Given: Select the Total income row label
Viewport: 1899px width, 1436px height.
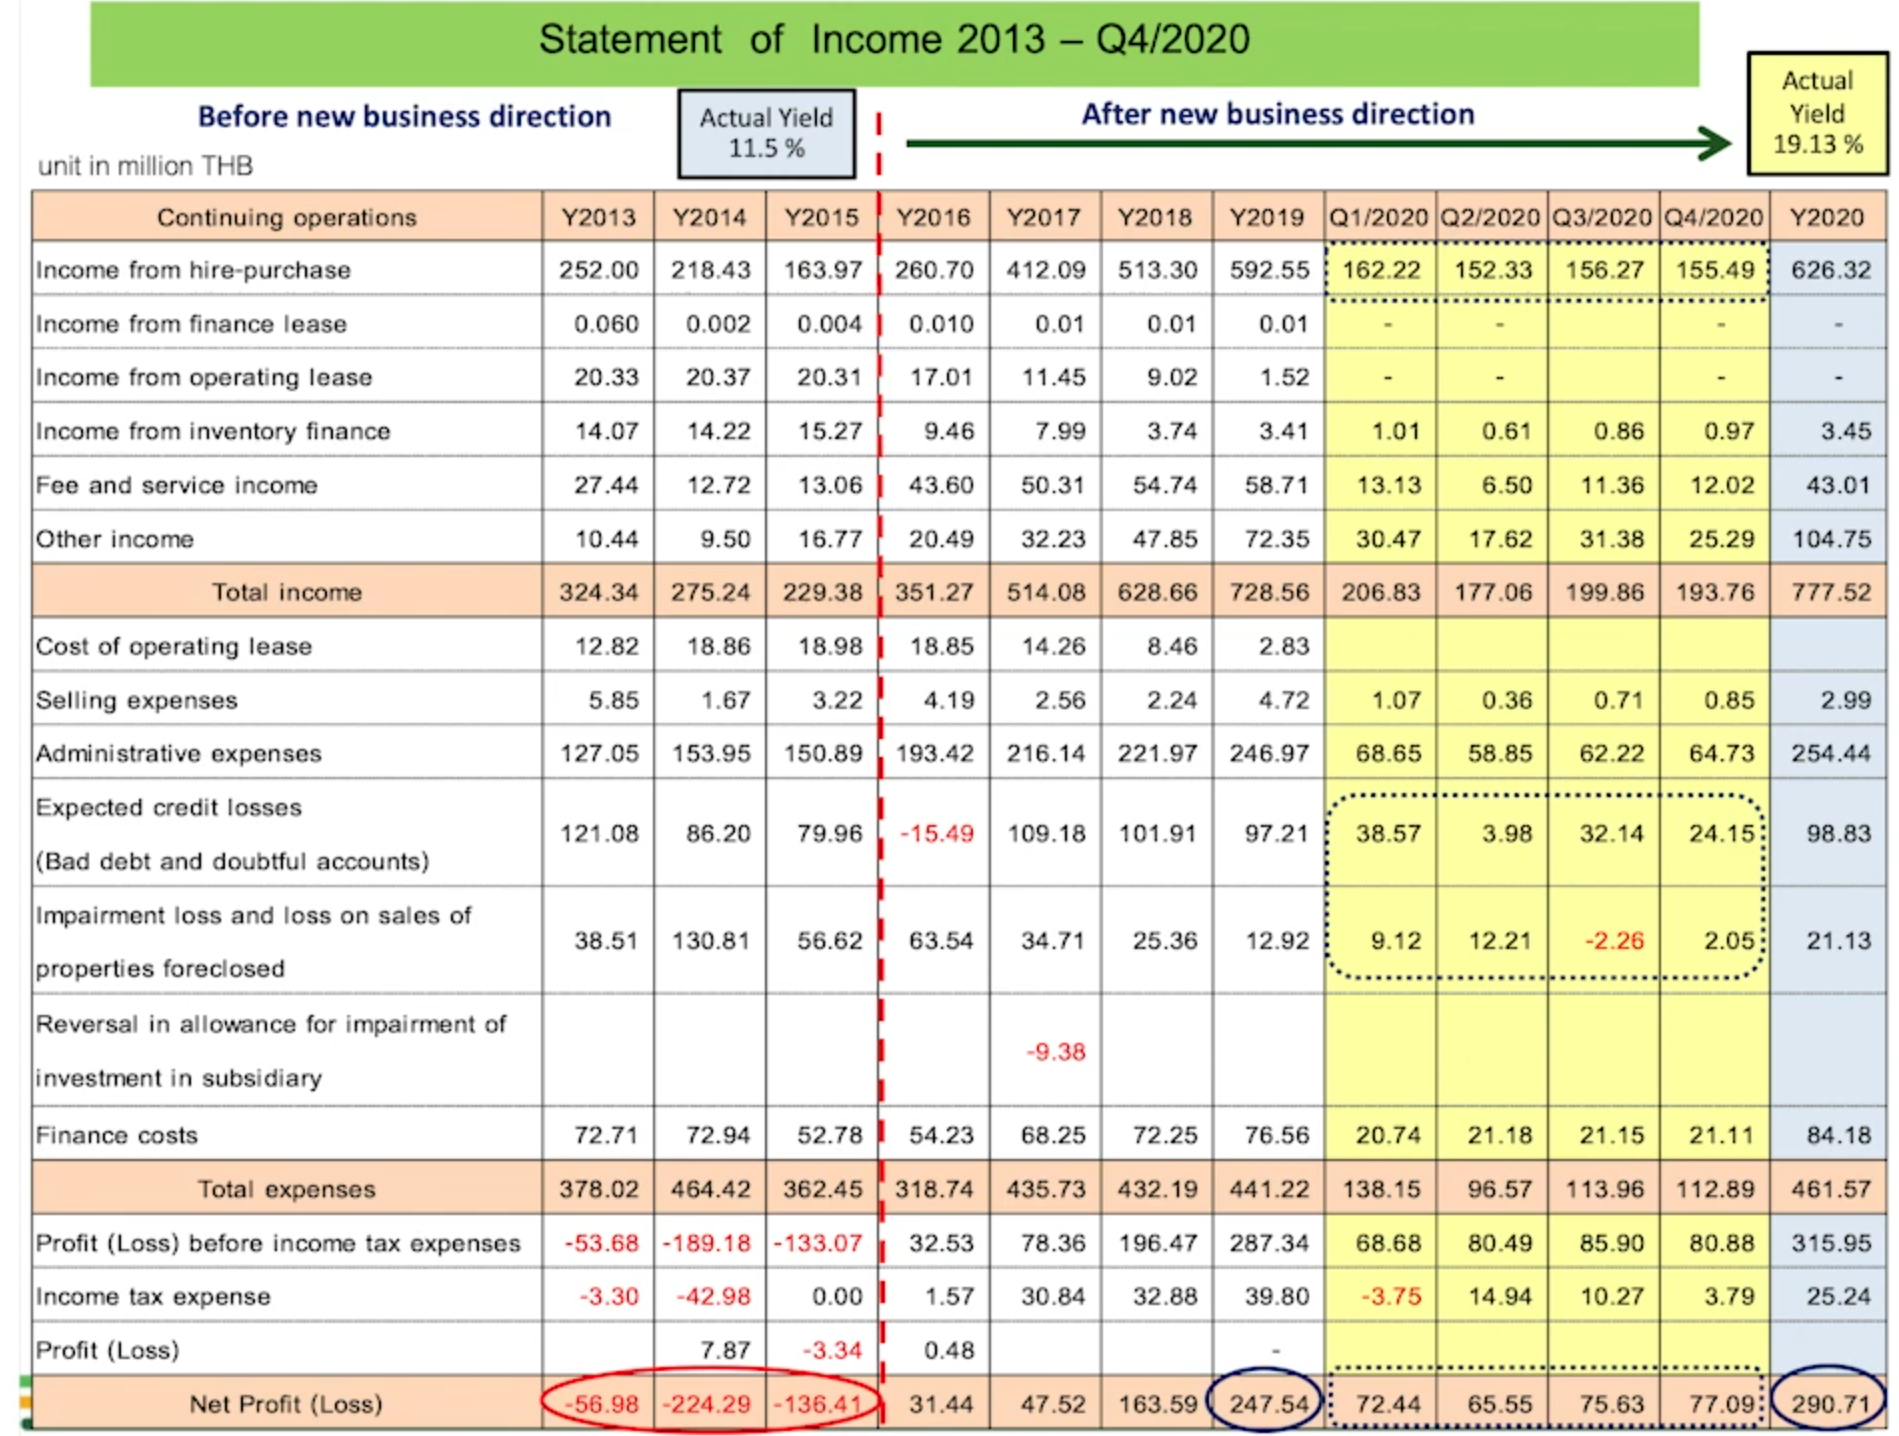Looking at the screenshot, I should point(286,592).
